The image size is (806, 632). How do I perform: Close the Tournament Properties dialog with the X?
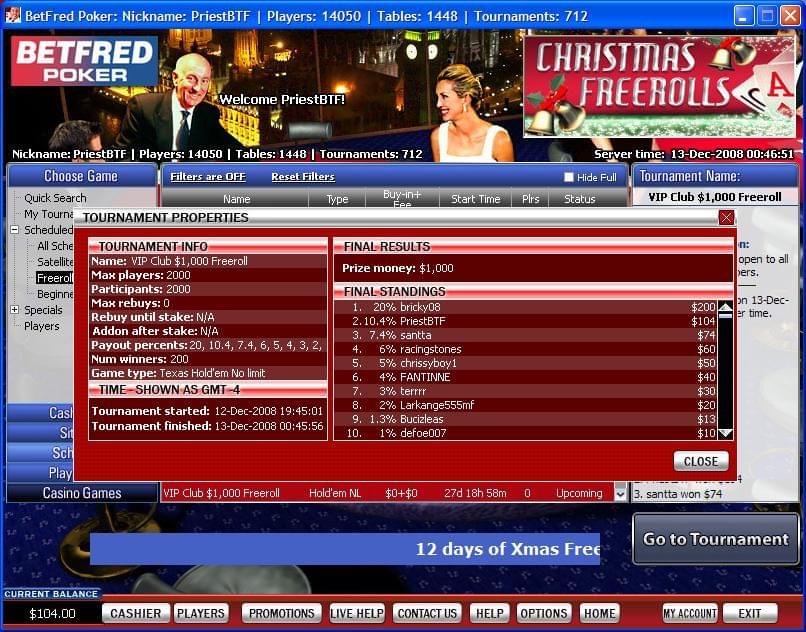[726, 218]
